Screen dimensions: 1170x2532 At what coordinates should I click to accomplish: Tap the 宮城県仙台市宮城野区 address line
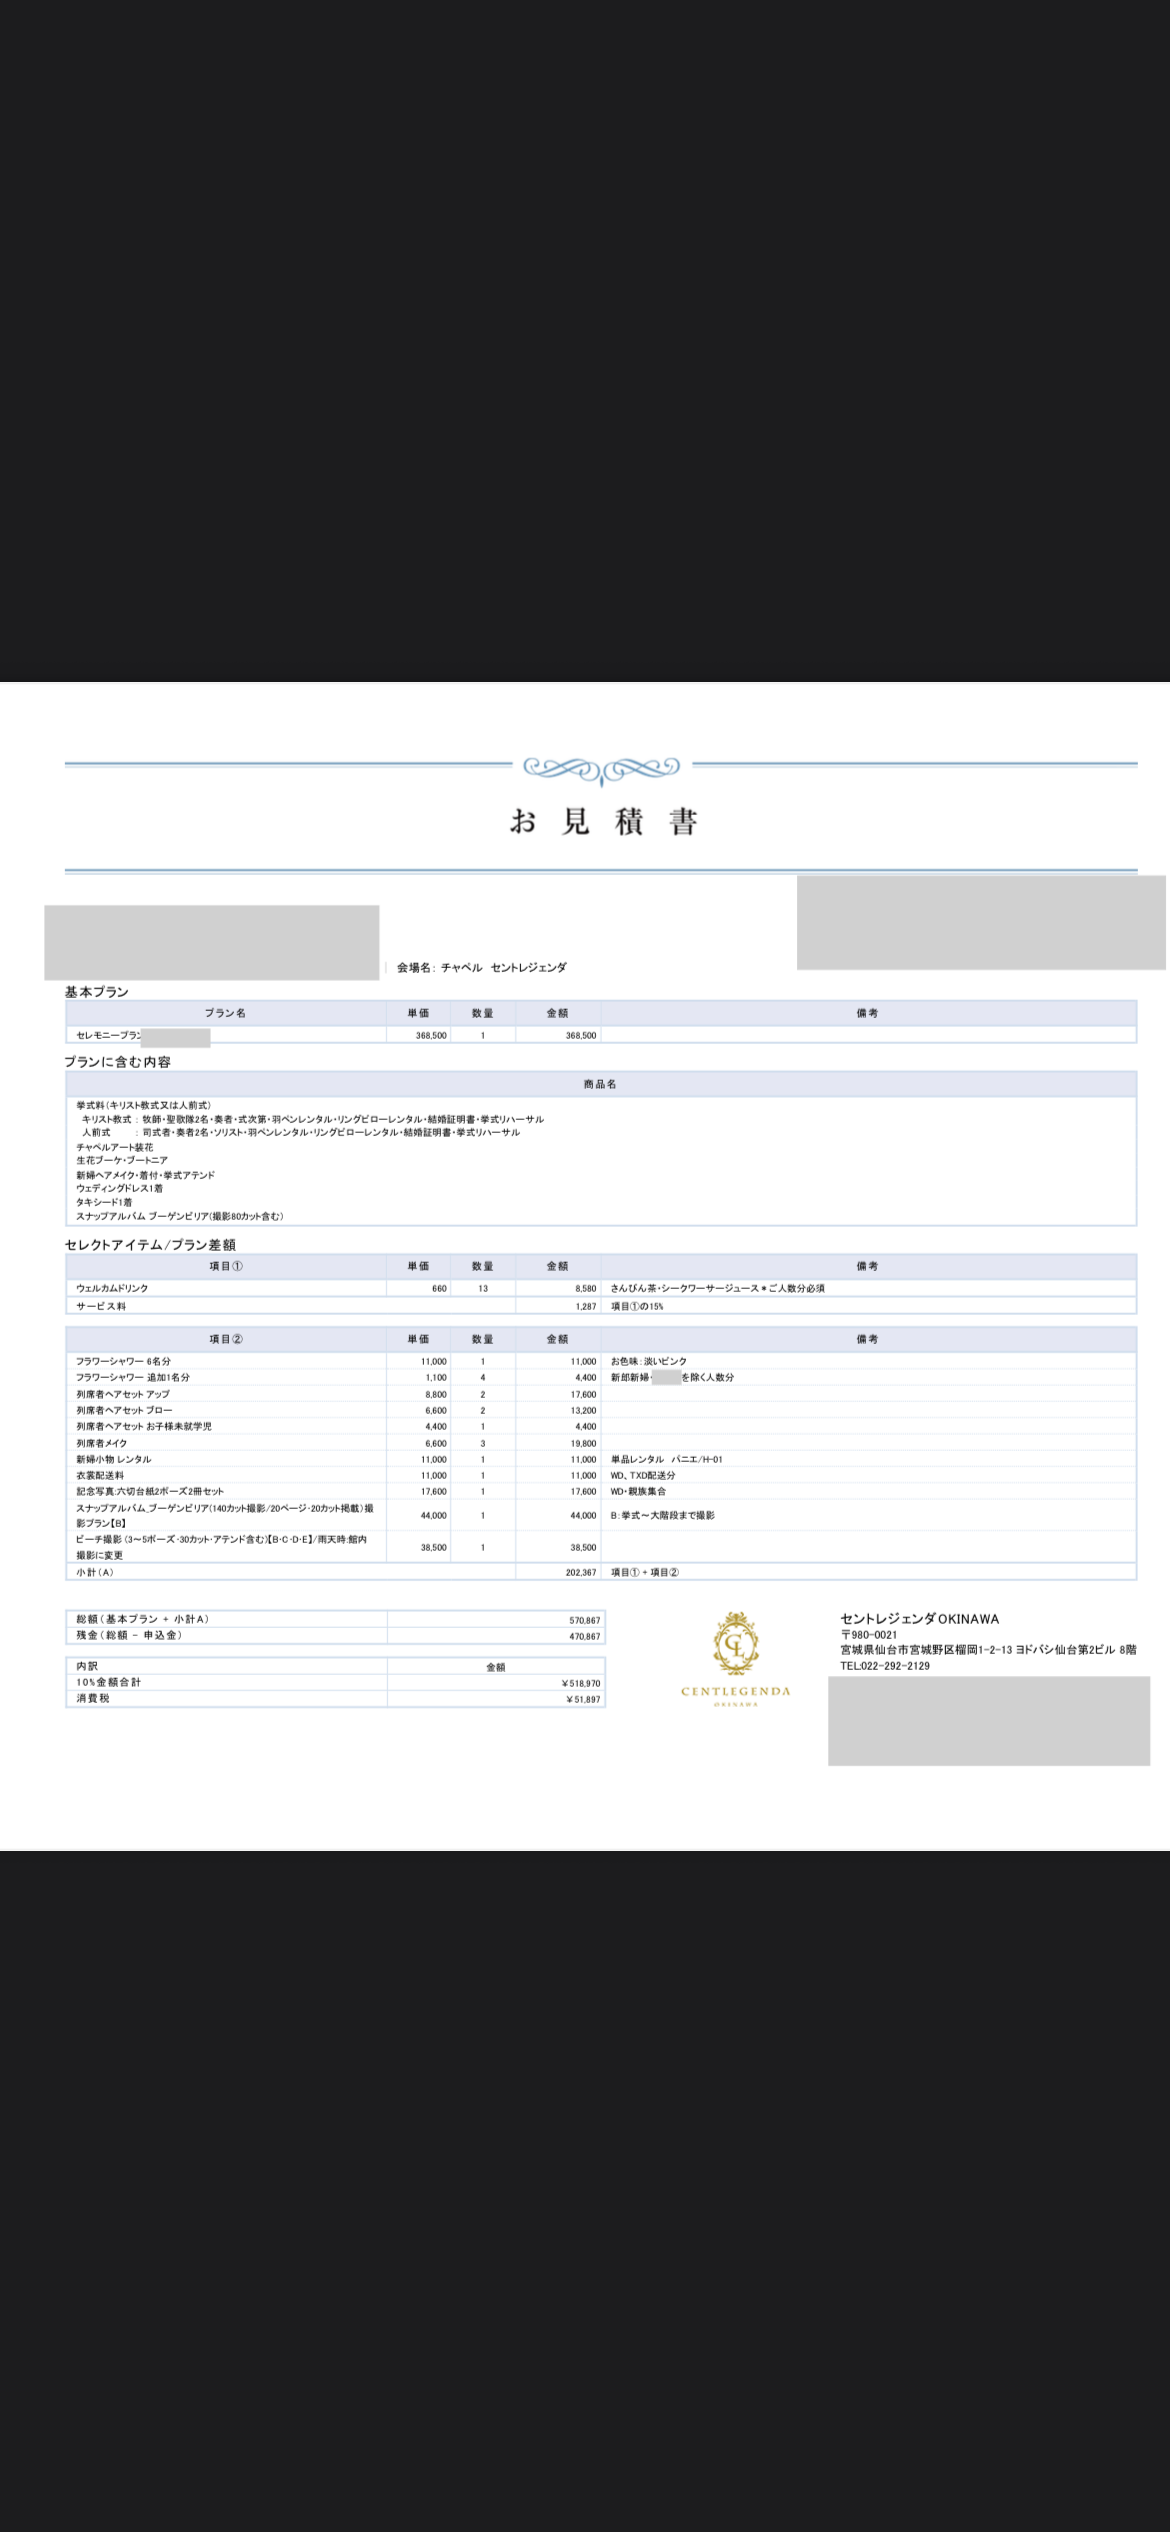coord(988,1650)
